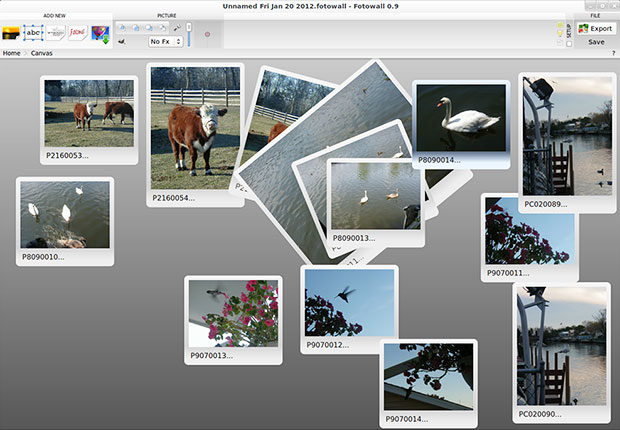Click the P9070013... caption text
Screen dimensions: 620x430
(x=212, y=356)
